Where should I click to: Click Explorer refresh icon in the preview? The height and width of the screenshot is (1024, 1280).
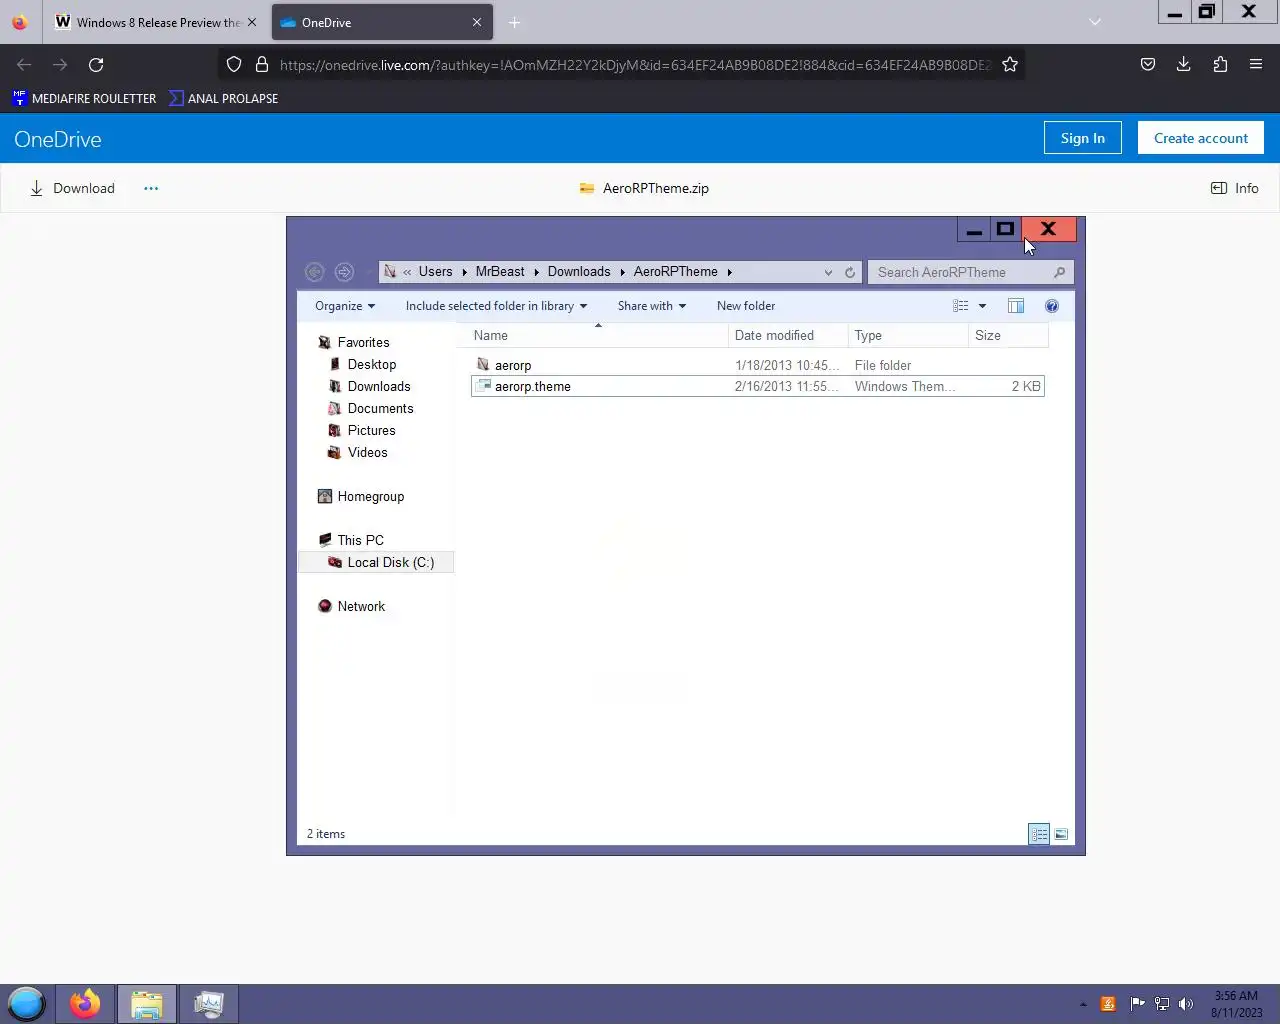click(850, 272)
